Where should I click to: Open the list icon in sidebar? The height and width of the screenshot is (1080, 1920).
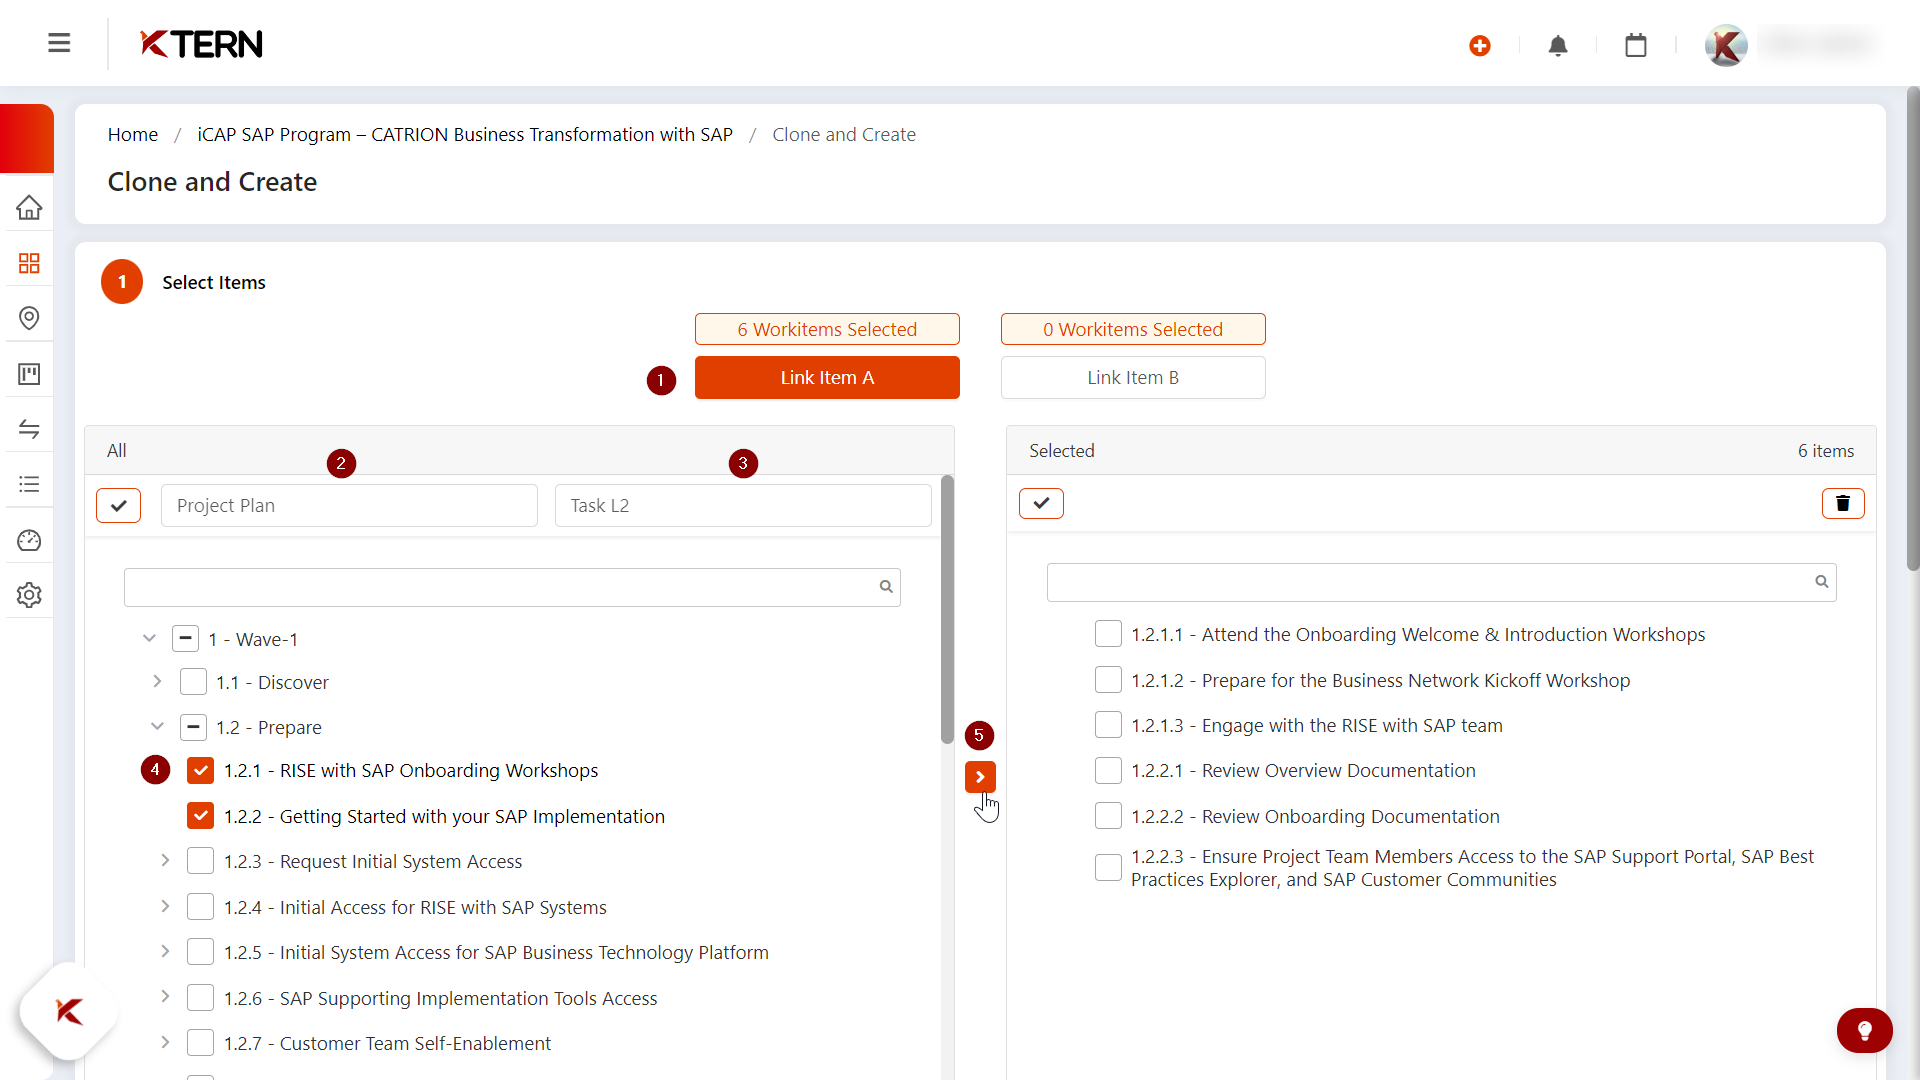click(x=29, y=484)
